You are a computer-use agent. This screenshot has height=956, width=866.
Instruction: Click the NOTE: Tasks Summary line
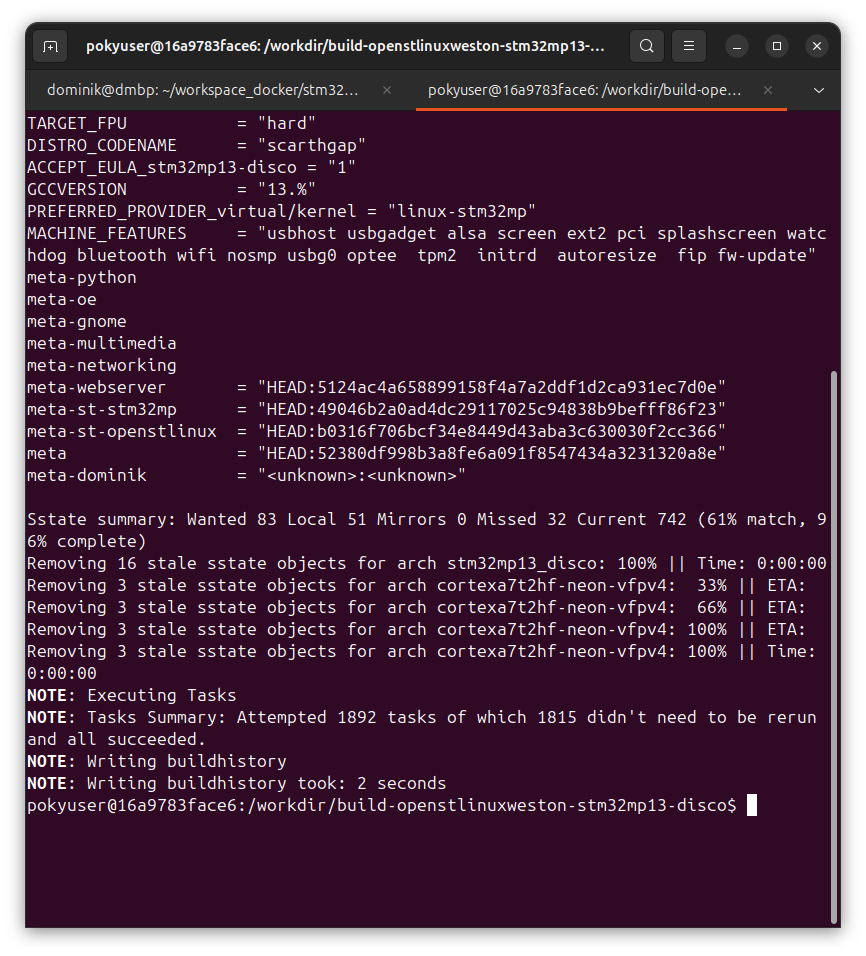coord(421,728)
